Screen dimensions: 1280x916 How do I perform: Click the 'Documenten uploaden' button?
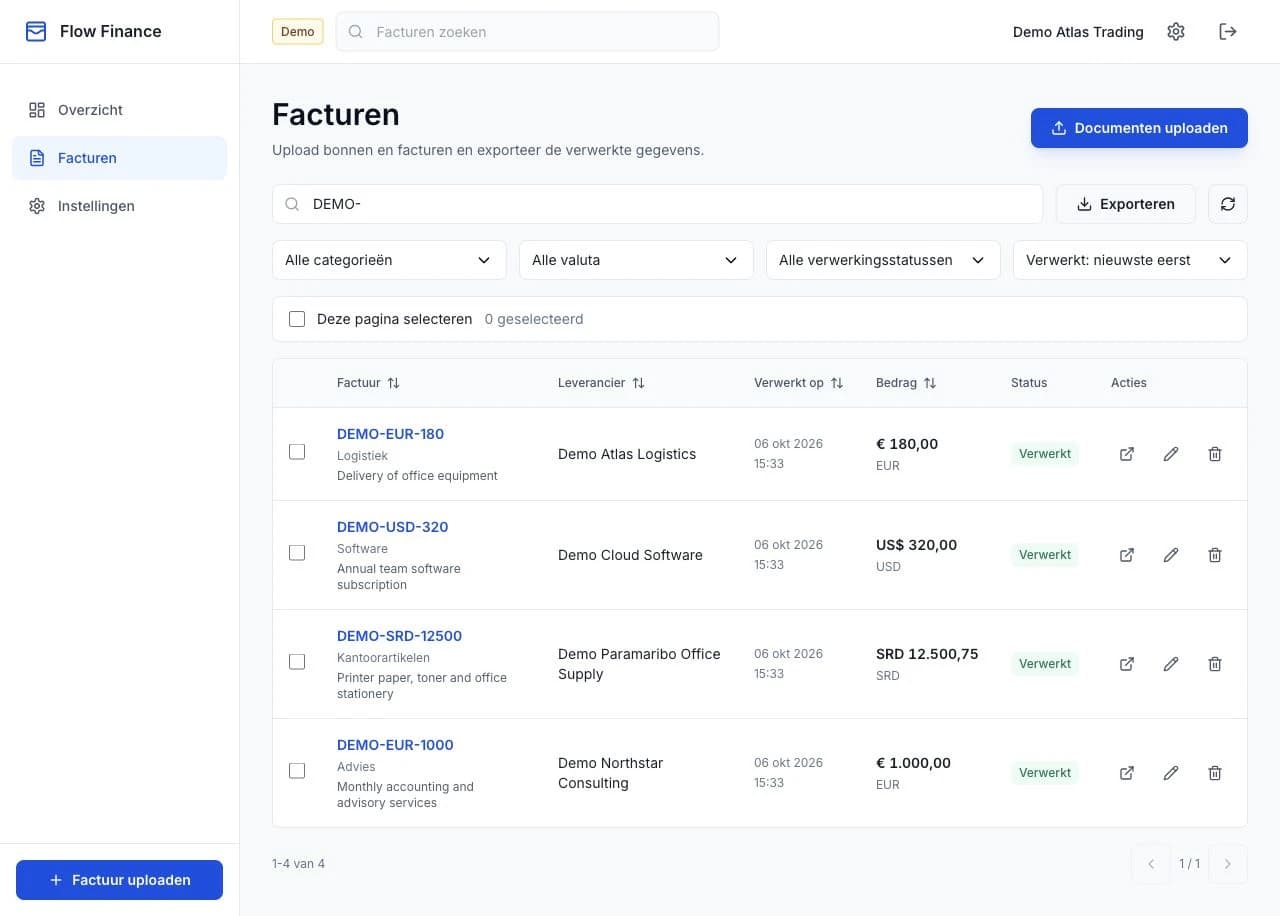click(x=1139, y=128)
